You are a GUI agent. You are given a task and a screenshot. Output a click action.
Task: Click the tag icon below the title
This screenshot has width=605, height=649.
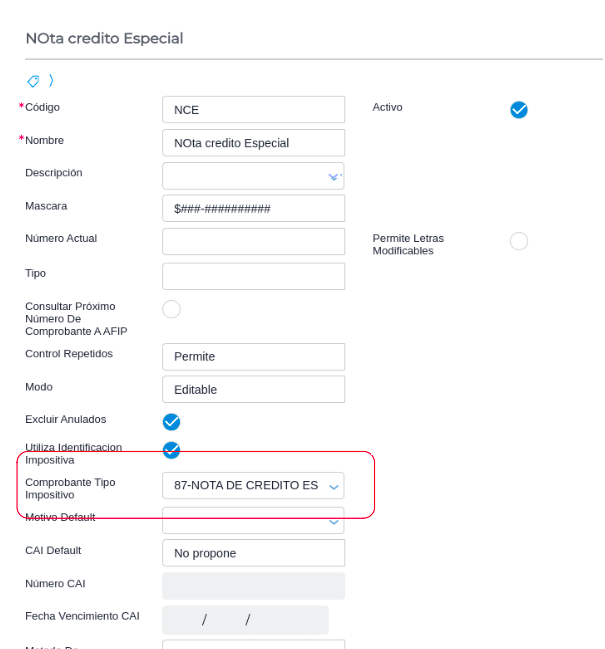click(x=33, y=80)
